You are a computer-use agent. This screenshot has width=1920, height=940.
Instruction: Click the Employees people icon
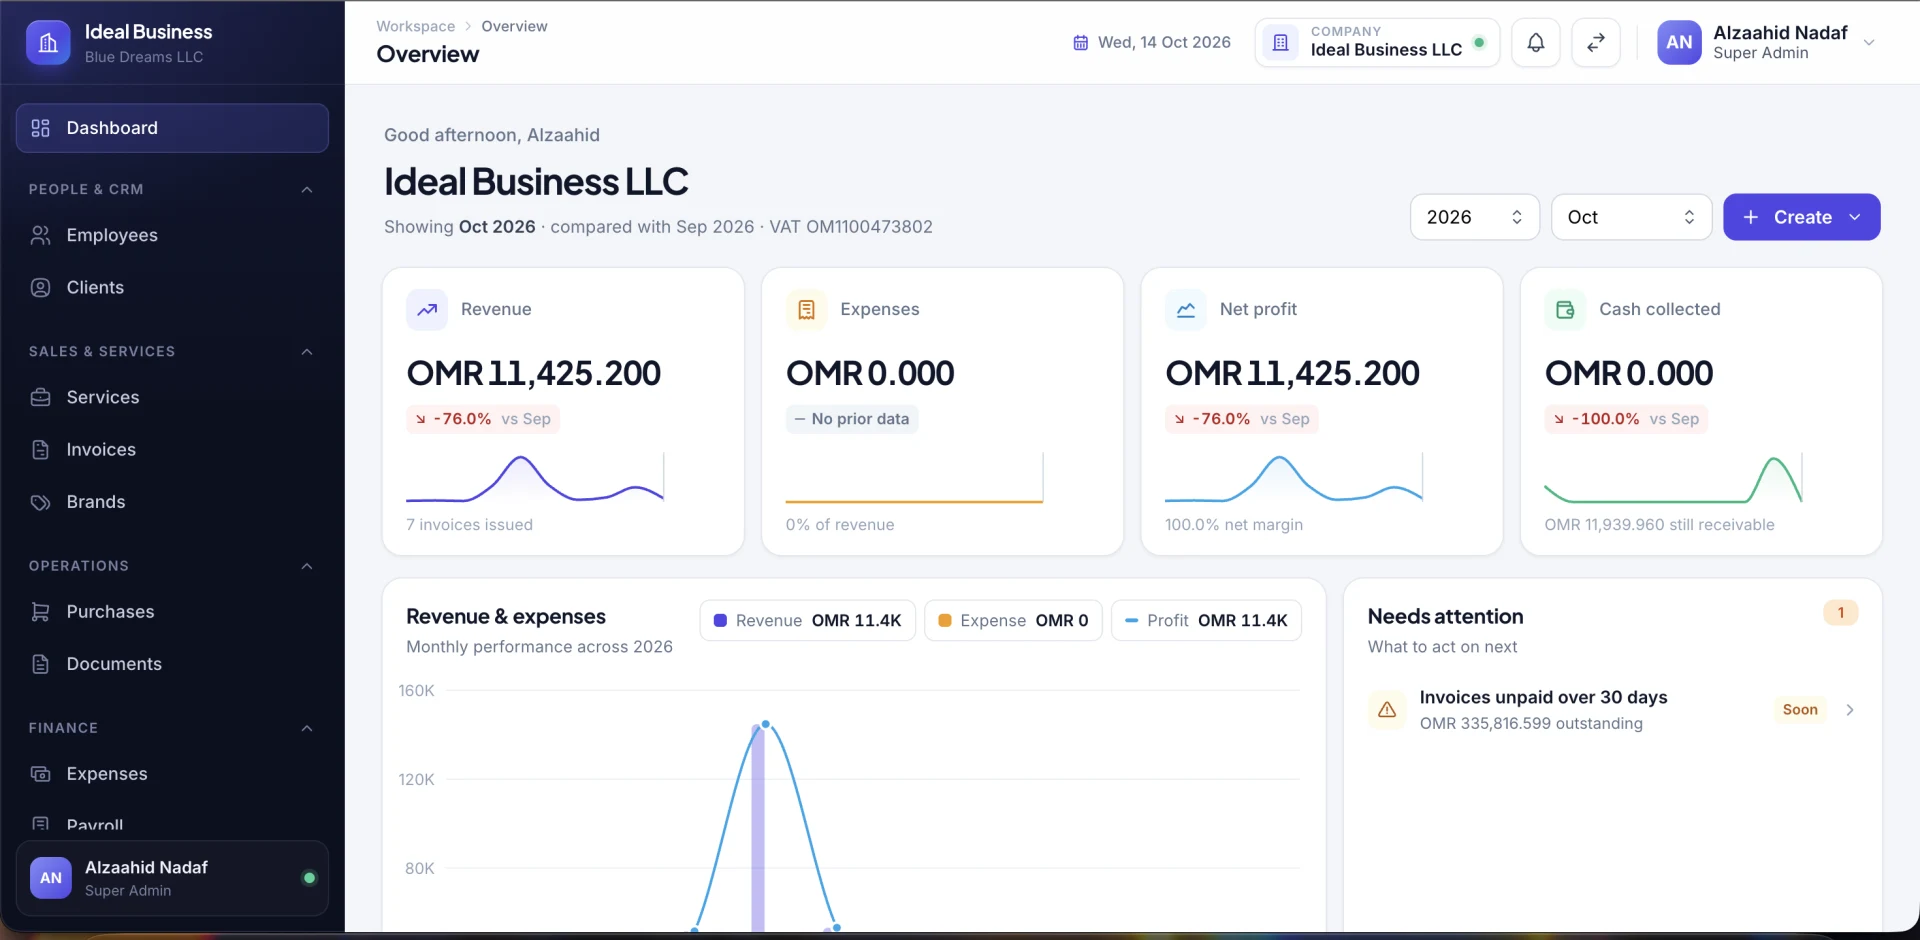(40, 235)
